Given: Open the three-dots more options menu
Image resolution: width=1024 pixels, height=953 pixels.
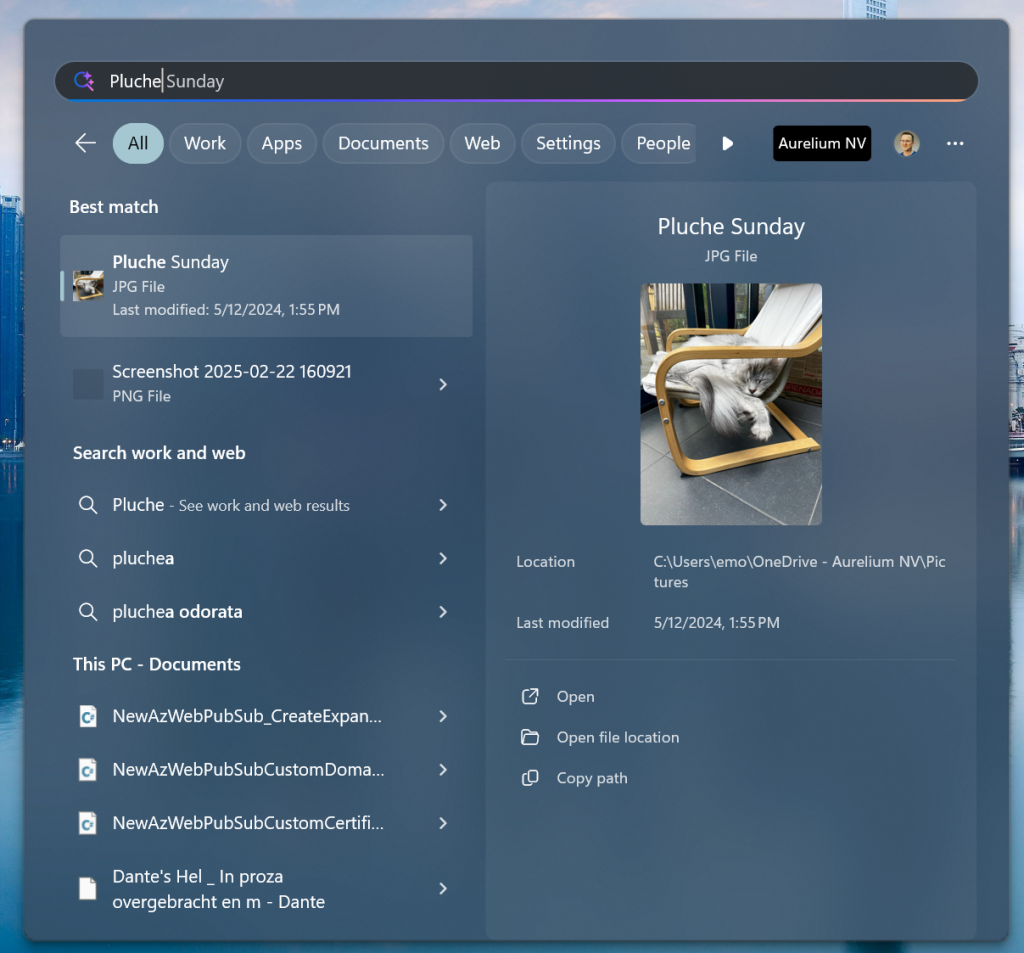Looking at the screenshot, I should [955, 143].
